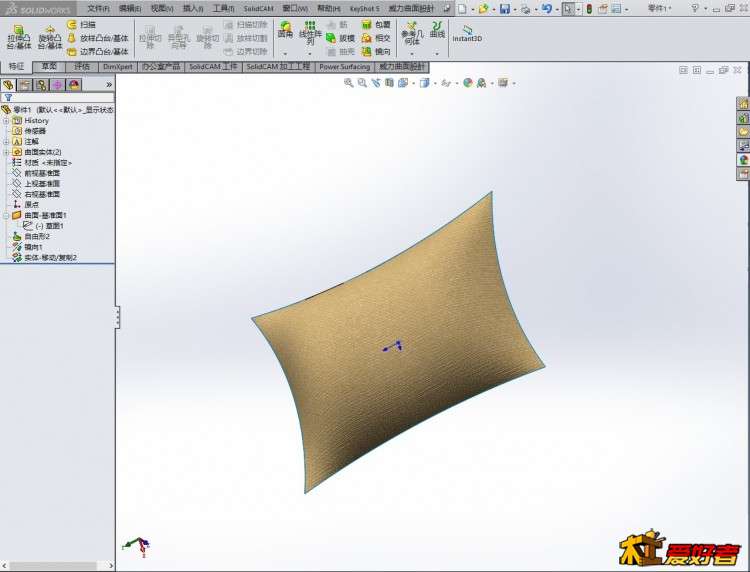Switch to the DimXpert ribbon tab

coord(118,67)
